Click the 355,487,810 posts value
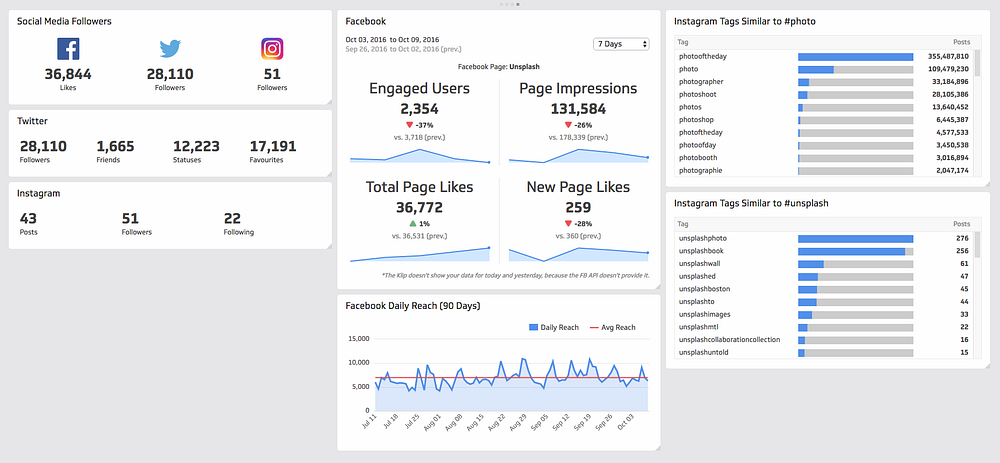Screen dimensions: 1000x463 click(x=948, y=56)
